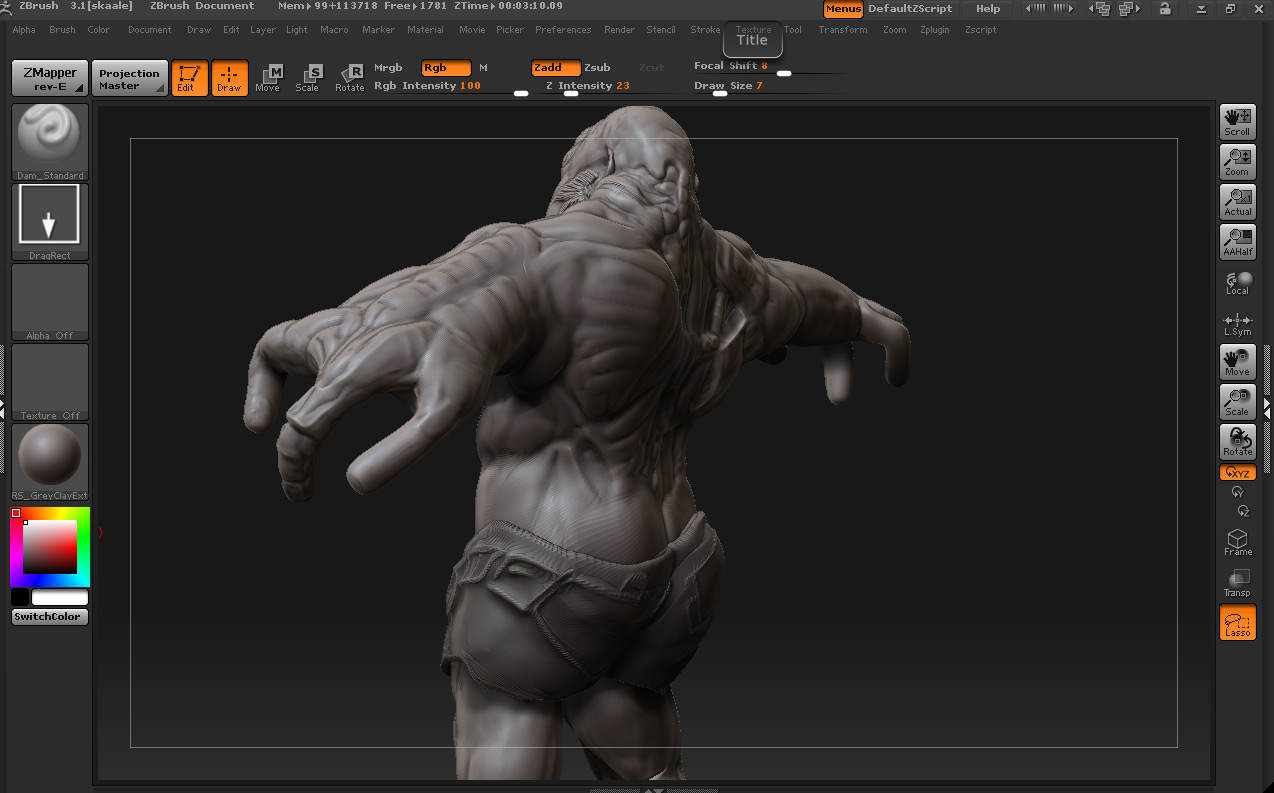Open the Alpha Off selector
1274x793 pixels.
(50, 302)
